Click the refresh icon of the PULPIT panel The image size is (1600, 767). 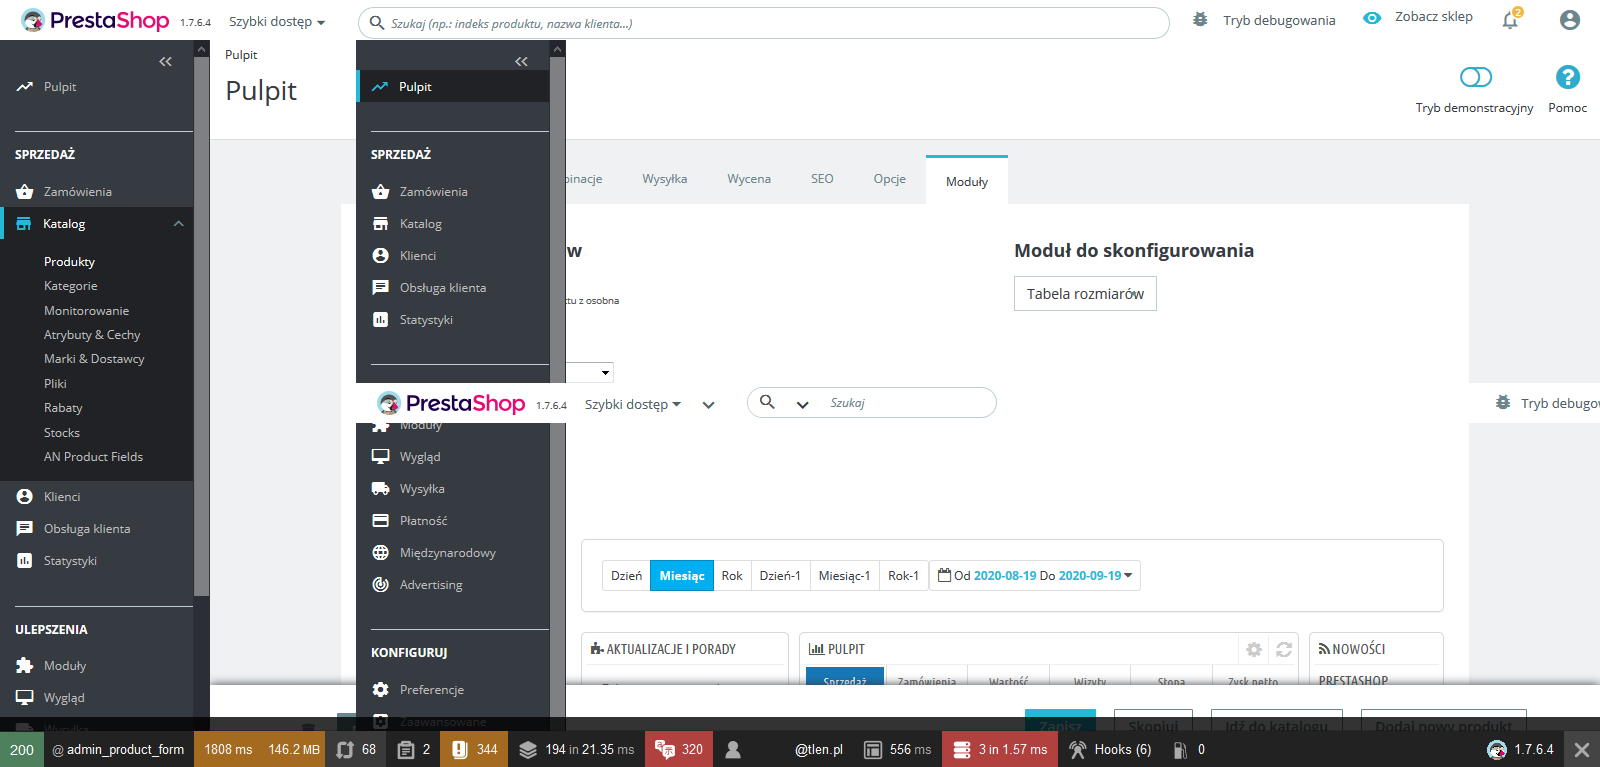1284,650
